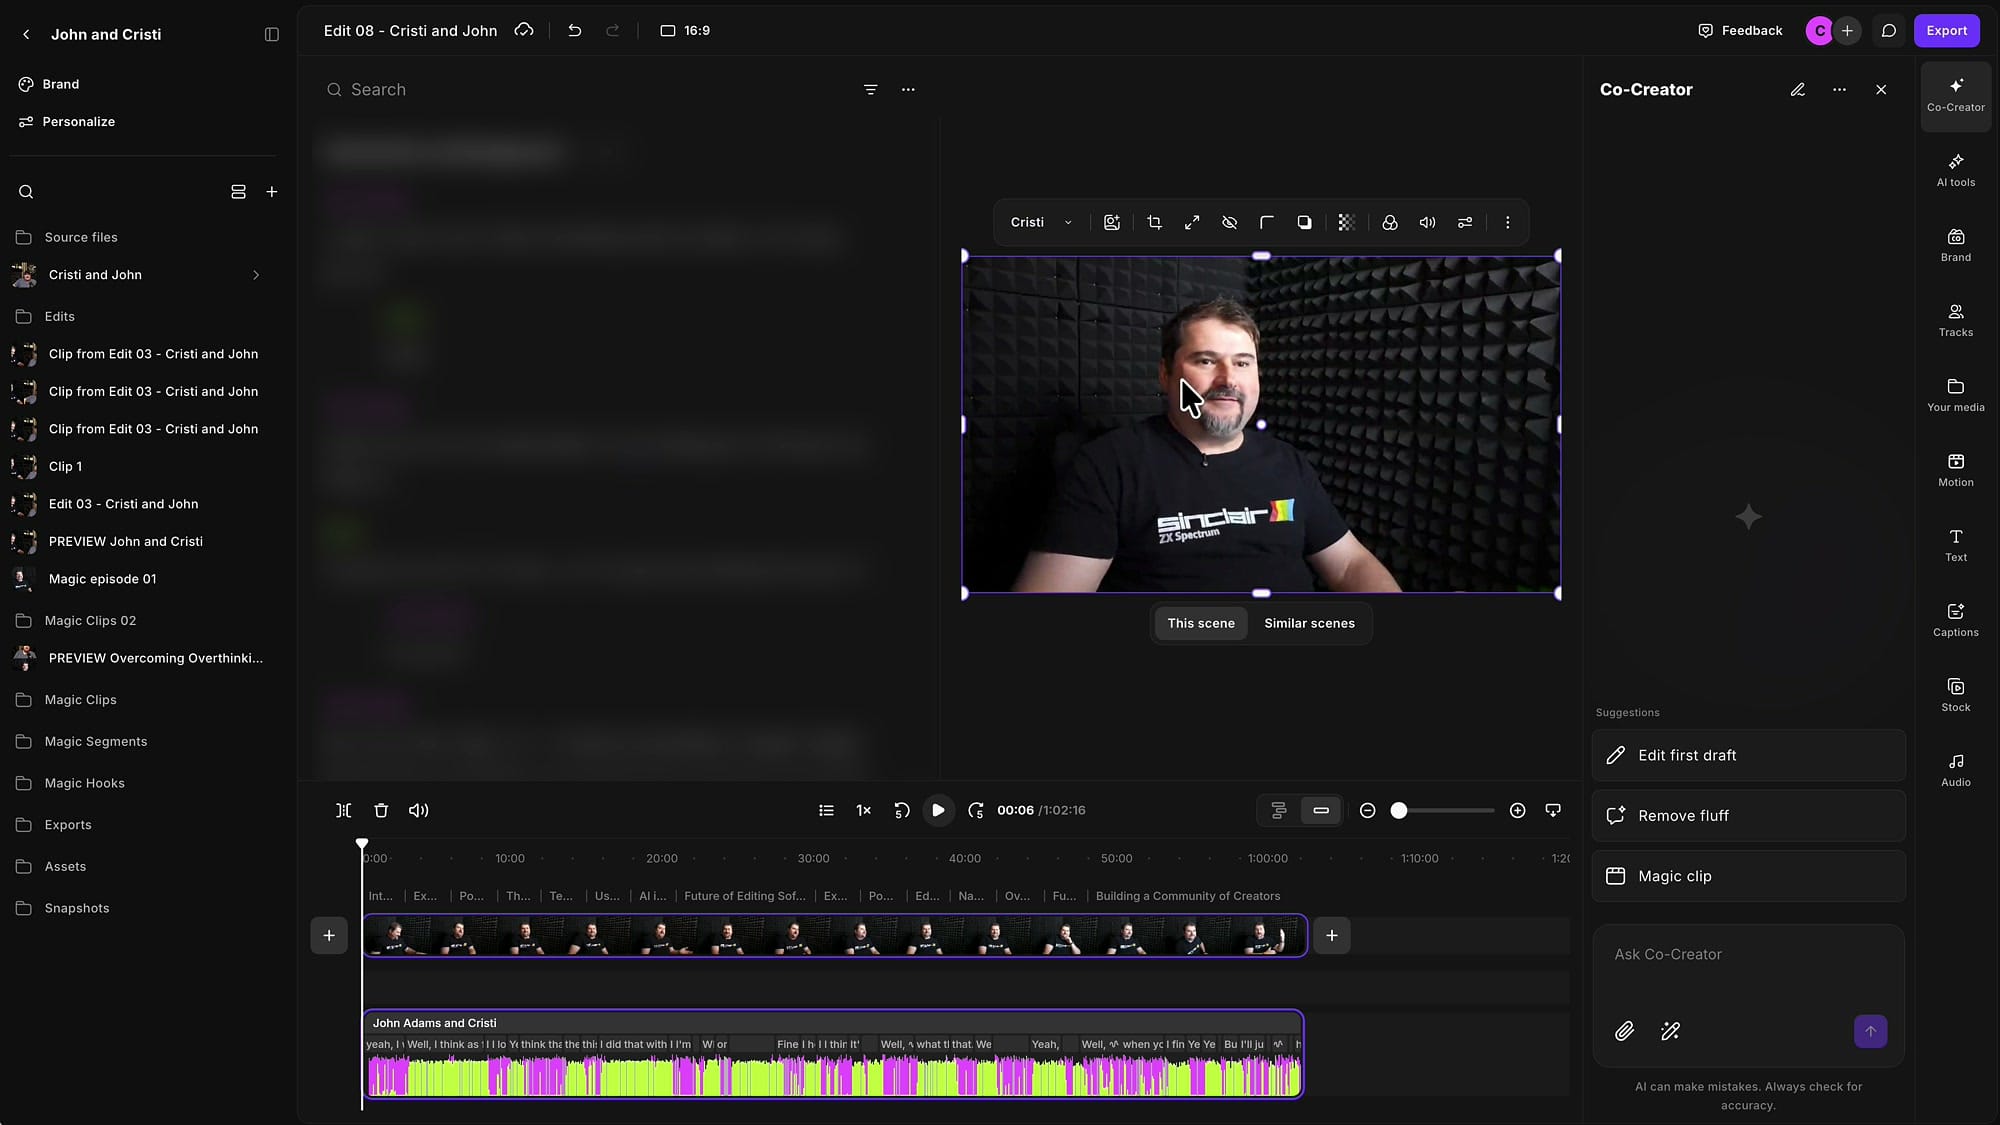2000x1125 pixels.
Task: Choose the Remove fluff suggestion
Action: [1748, 816]
